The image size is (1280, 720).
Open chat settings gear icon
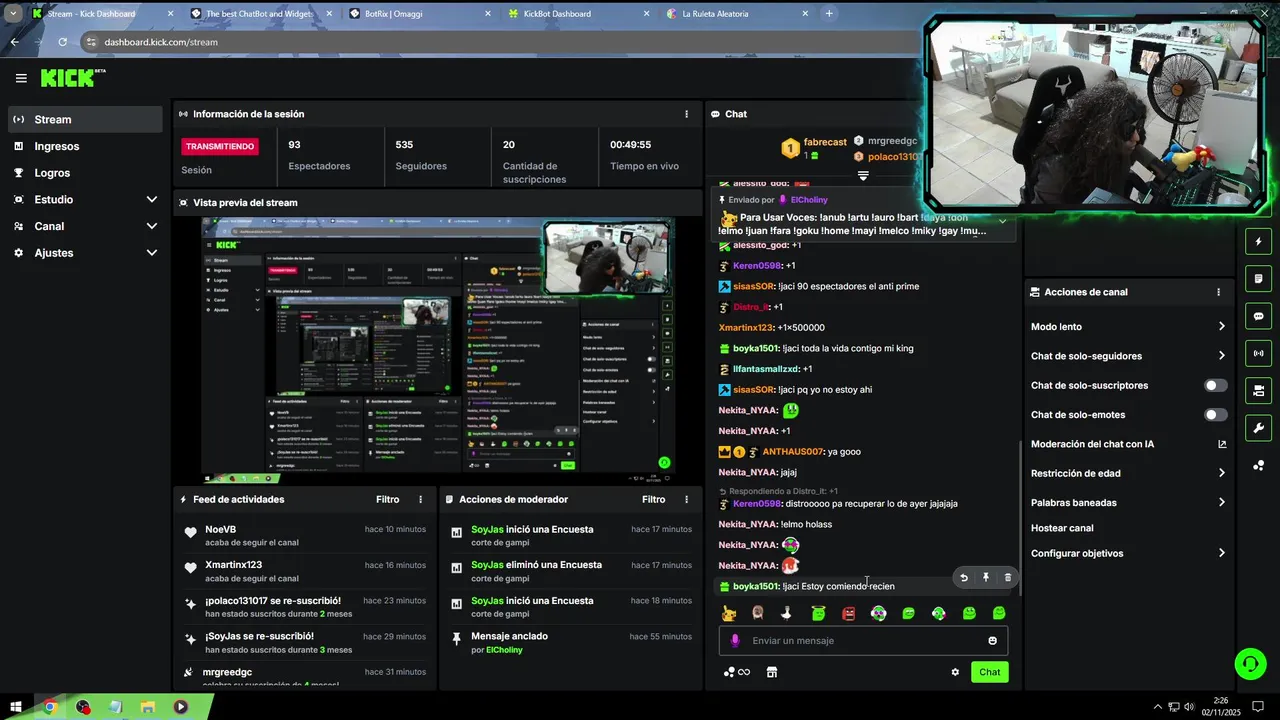coord(955,672)
